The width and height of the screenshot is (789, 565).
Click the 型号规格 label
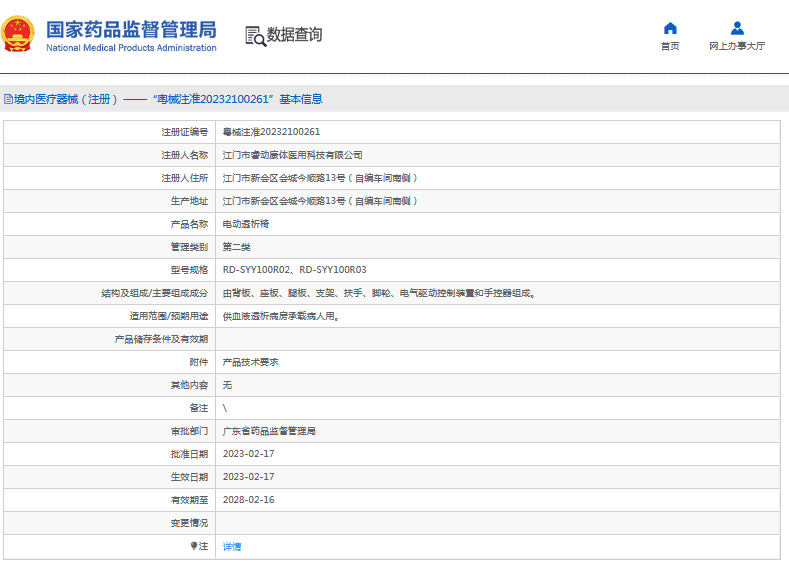tap(189, 270)
